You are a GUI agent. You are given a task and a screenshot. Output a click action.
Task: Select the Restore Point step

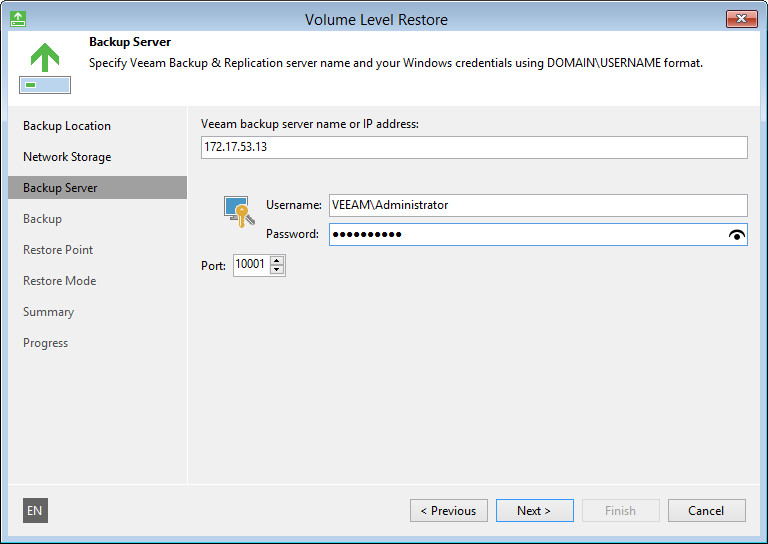[x=58, y=250]
